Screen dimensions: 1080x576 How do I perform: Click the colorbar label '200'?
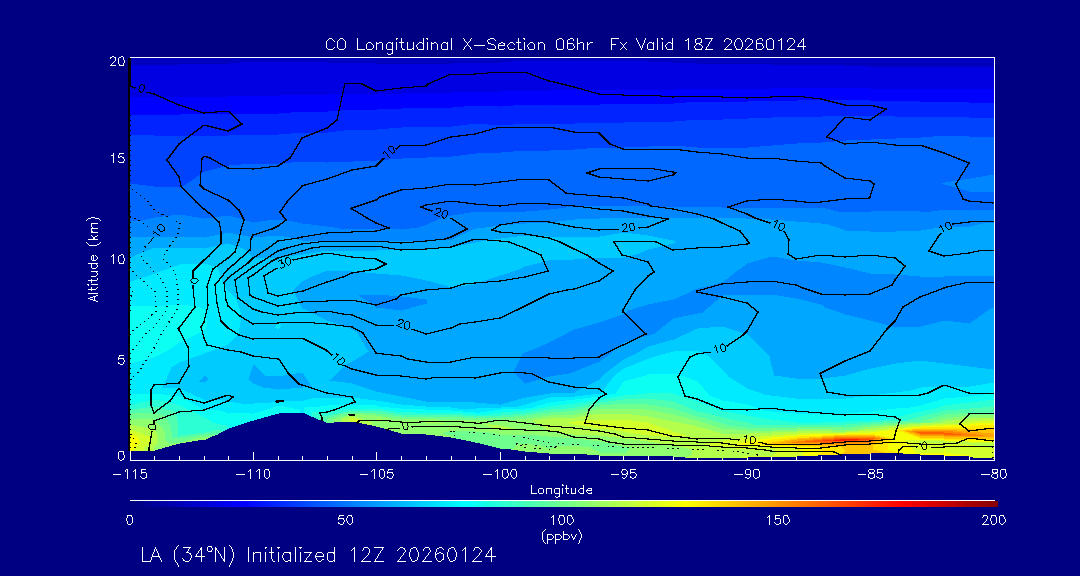995,521
